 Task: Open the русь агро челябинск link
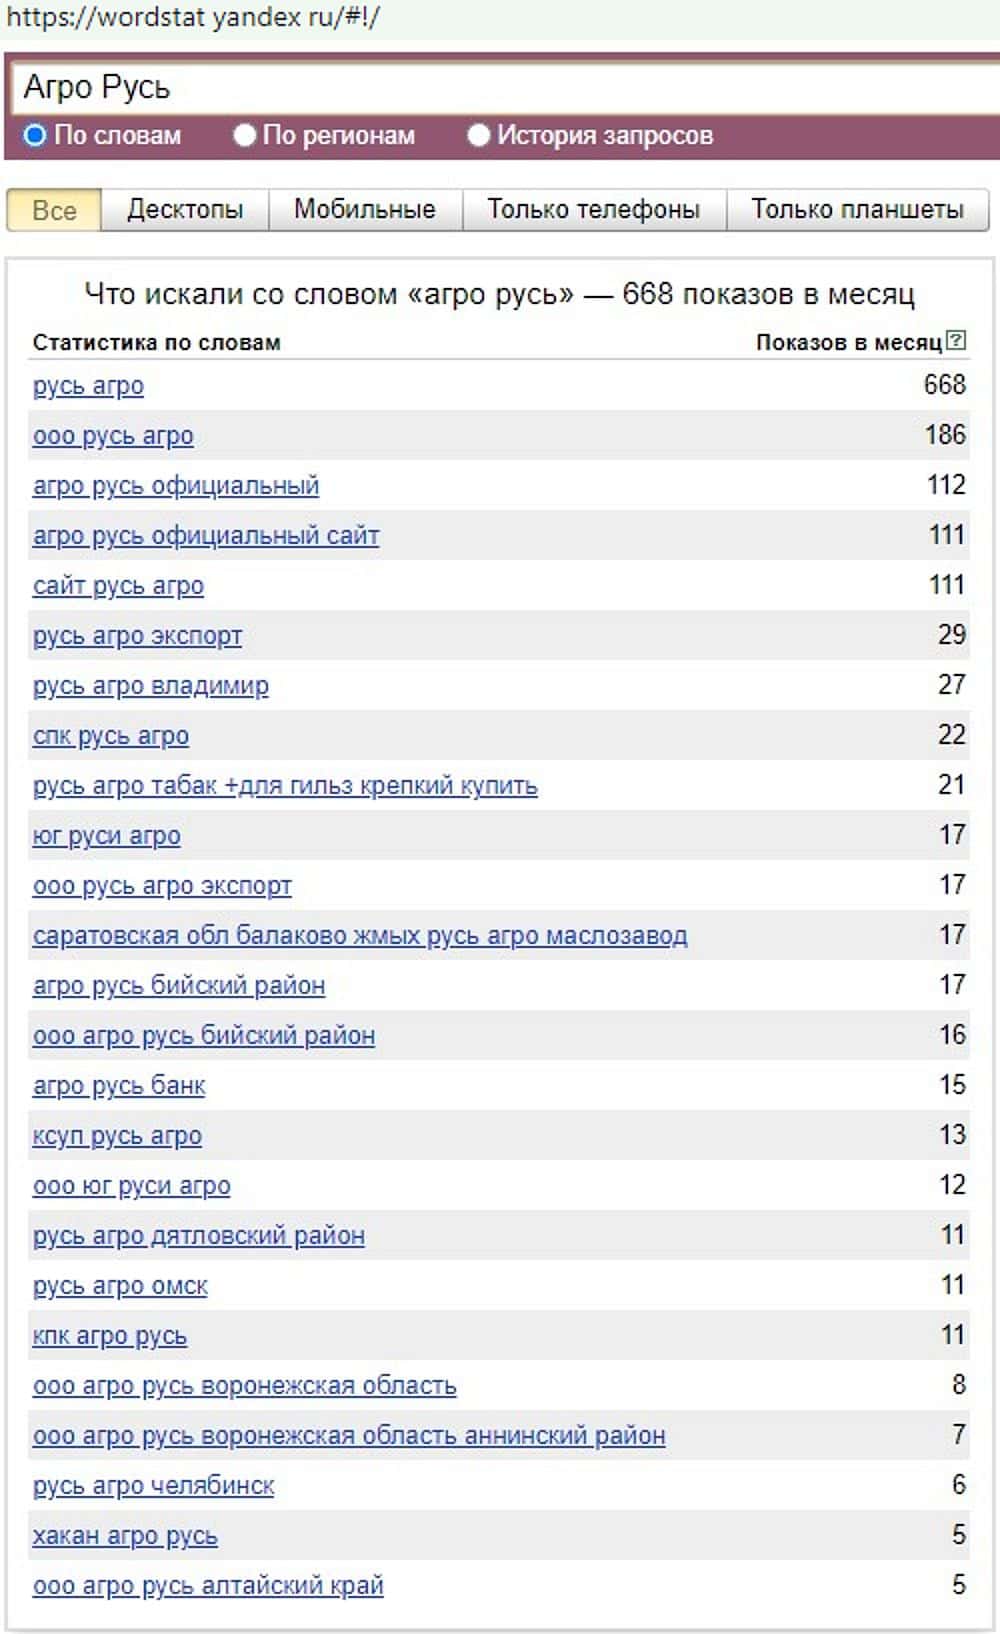click(x=153, y=1486)
